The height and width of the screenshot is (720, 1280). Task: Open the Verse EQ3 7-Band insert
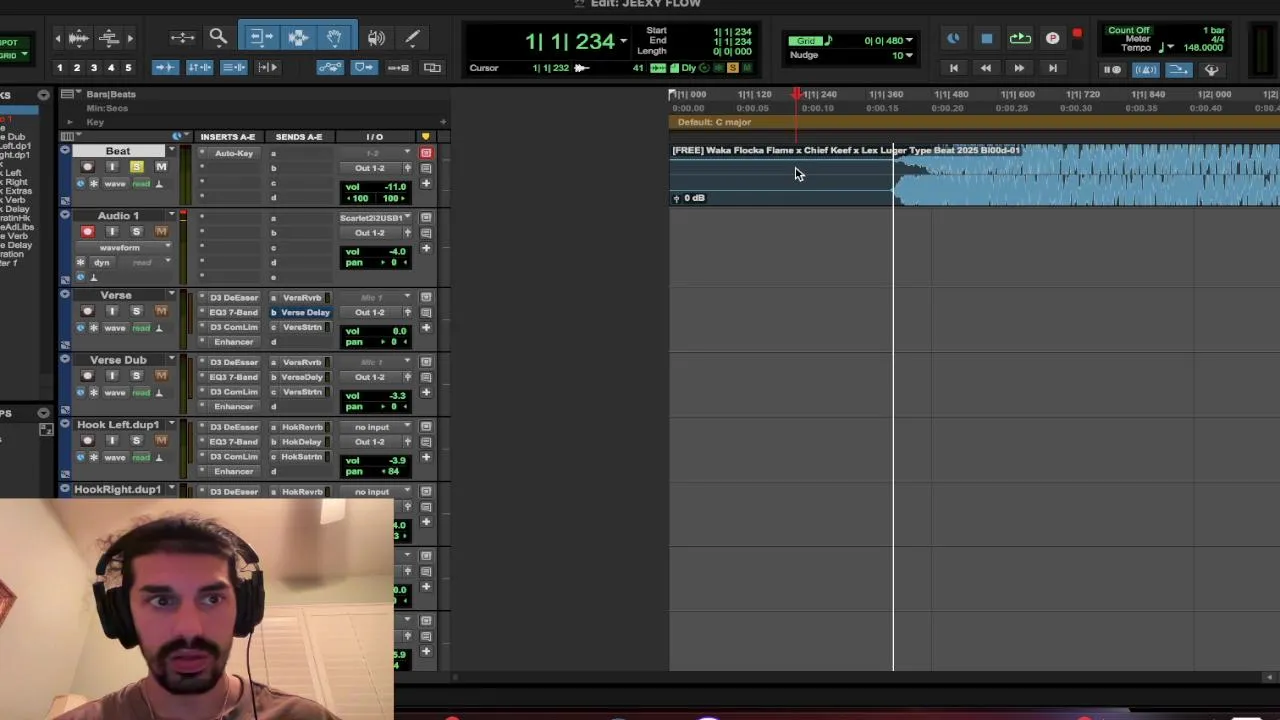coord(233,312)
